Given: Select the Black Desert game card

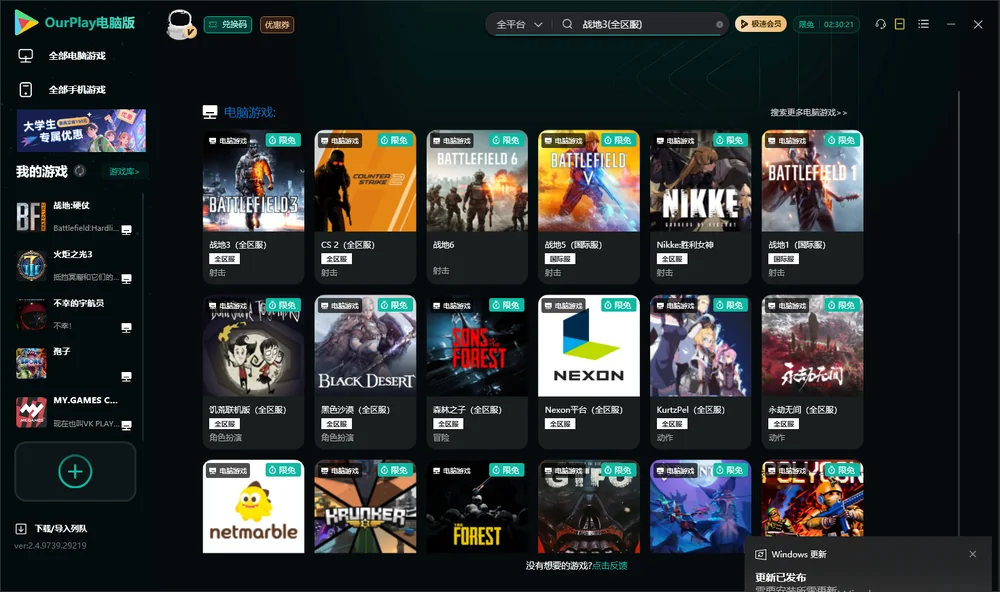Looking at the screenshot, I should pyautogui.click(x=365, y=372).
